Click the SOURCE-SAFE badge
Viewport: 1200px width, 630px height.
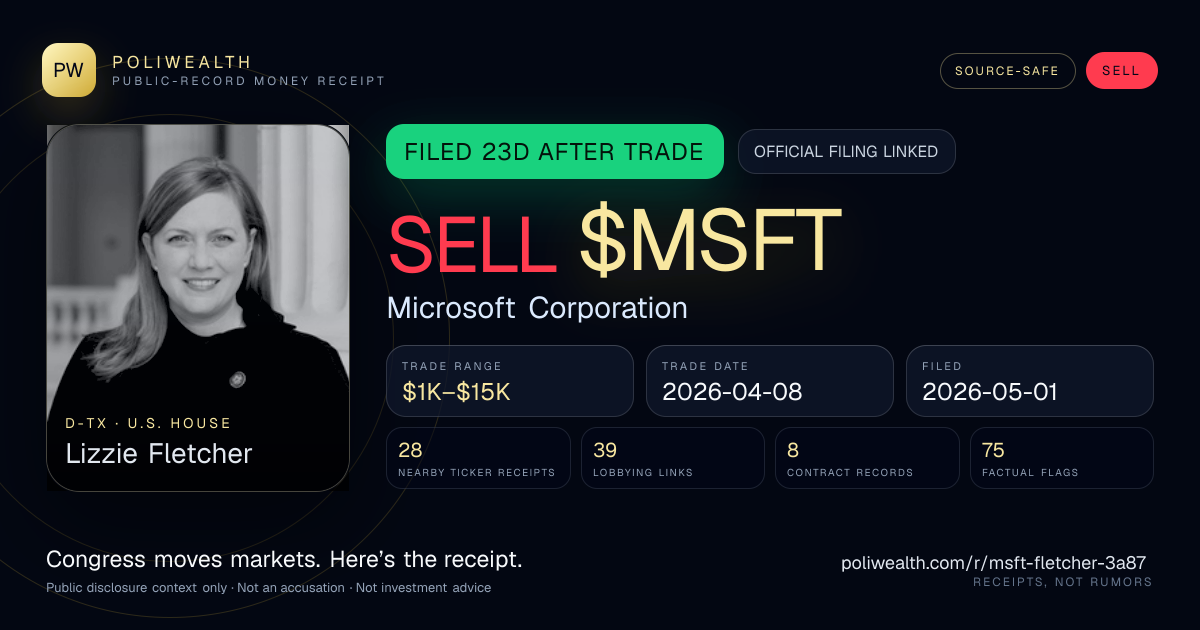click(x=1007, y=71)
